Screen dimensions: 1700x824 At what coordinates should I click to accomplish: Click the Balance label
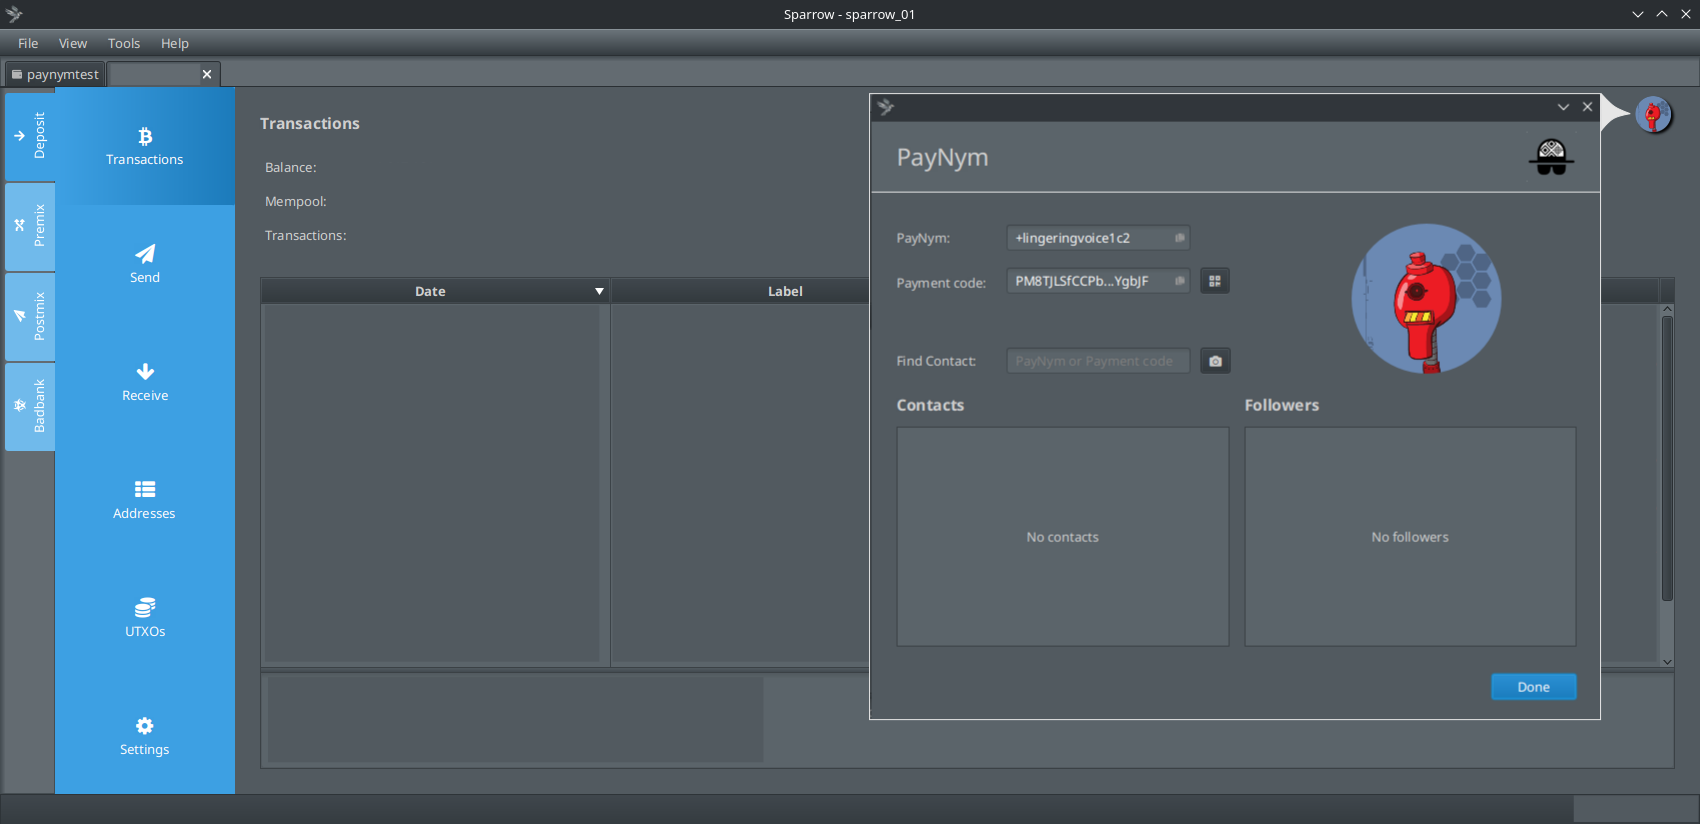291,167
